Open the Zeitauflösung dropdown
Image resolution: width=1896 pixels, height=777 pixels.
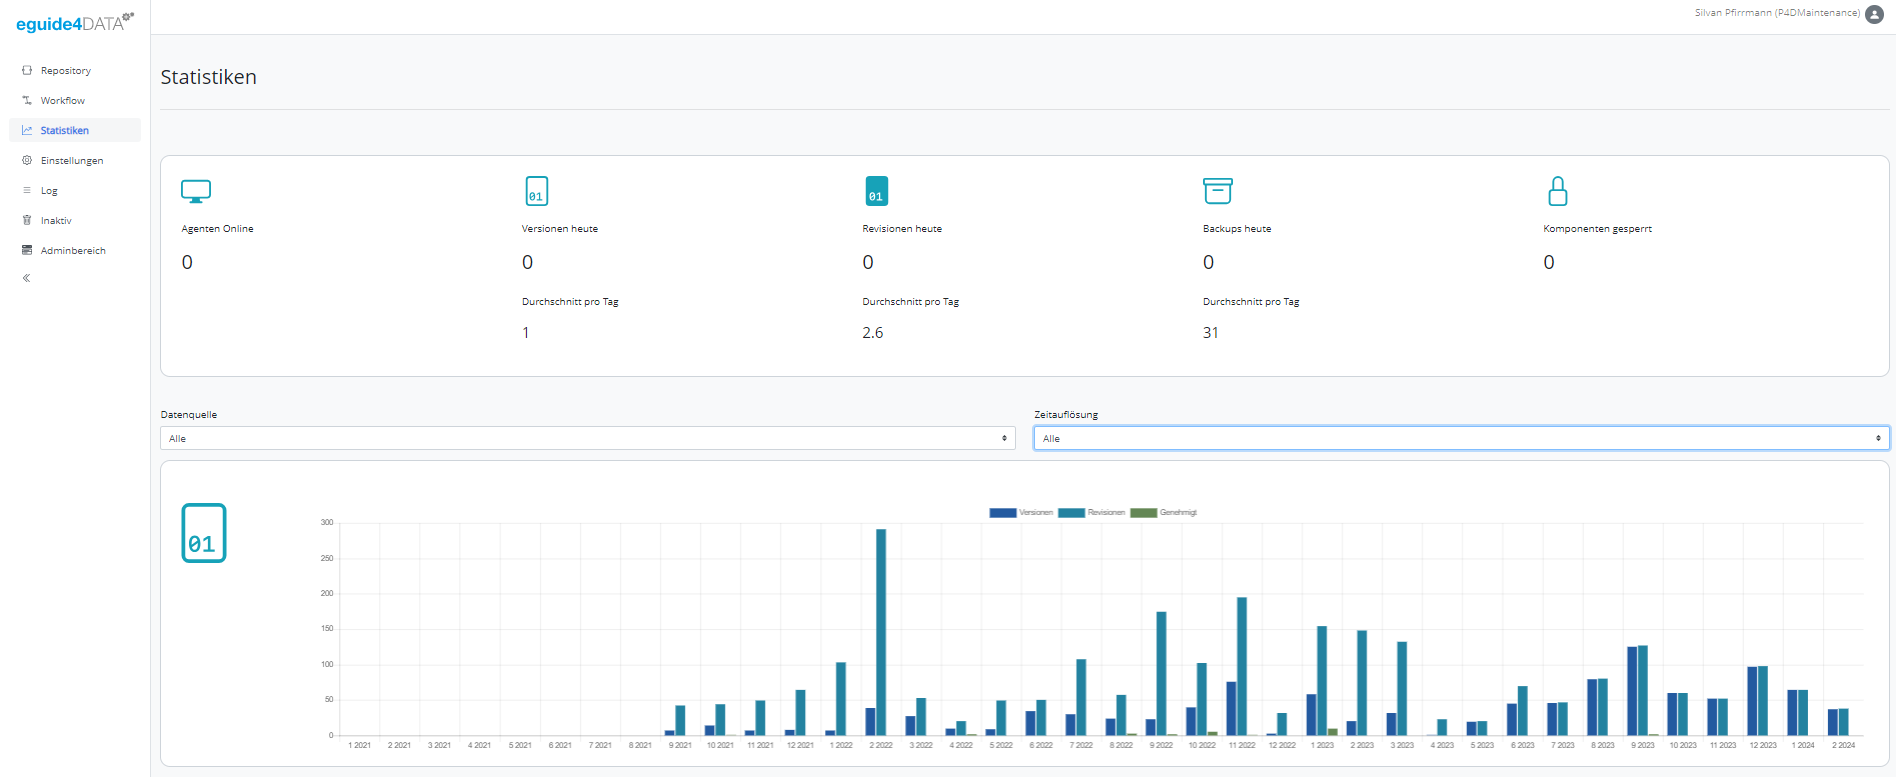coord(1461,438)
